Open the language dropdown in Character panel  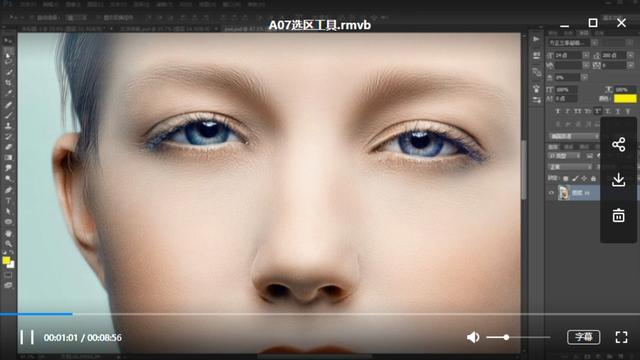(573, 136)
